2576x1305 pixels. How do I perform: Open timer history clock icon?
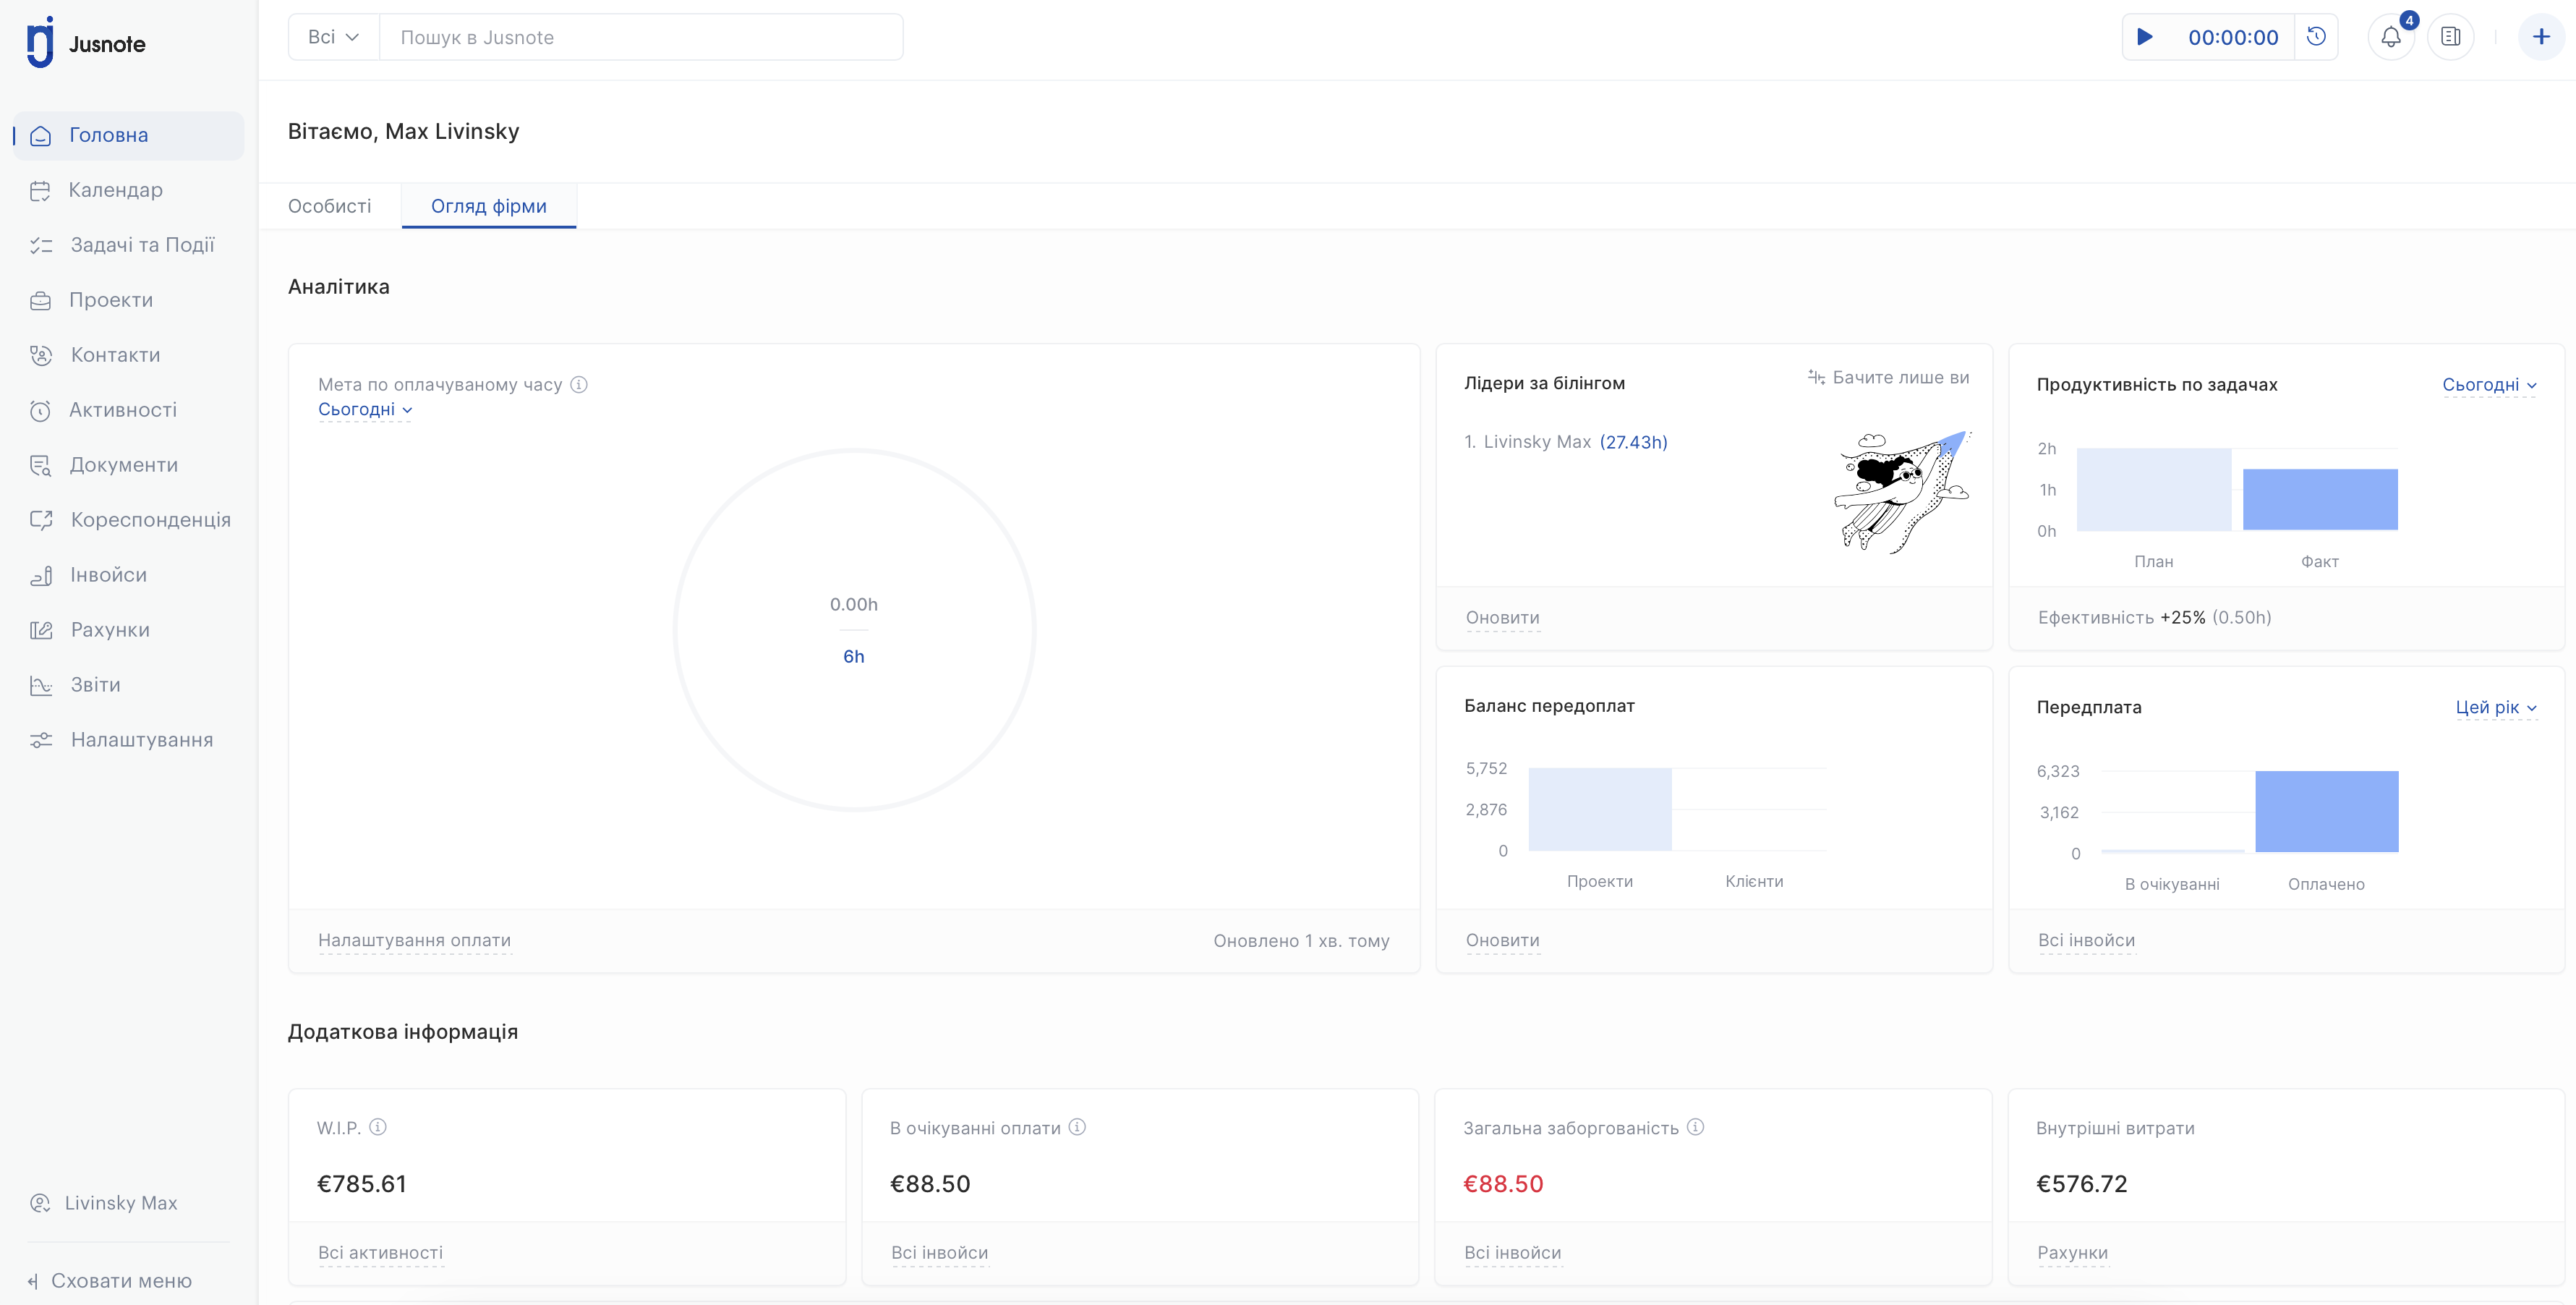point(2316,37)
